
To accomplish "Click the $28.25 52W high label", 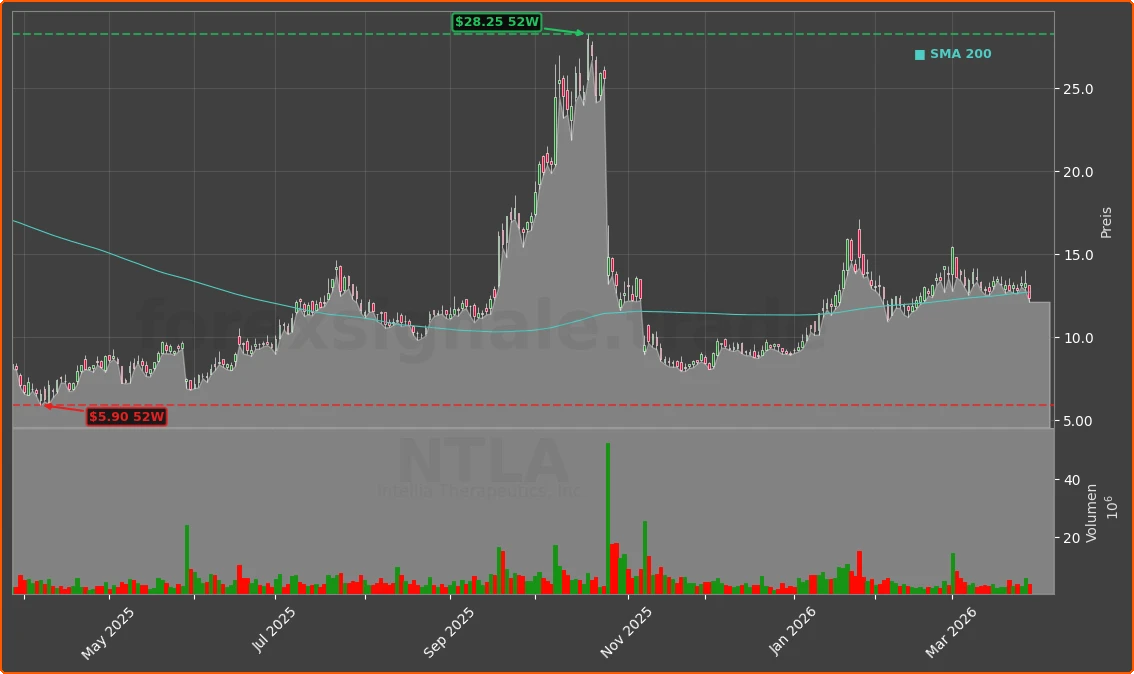I will (497, 22).
